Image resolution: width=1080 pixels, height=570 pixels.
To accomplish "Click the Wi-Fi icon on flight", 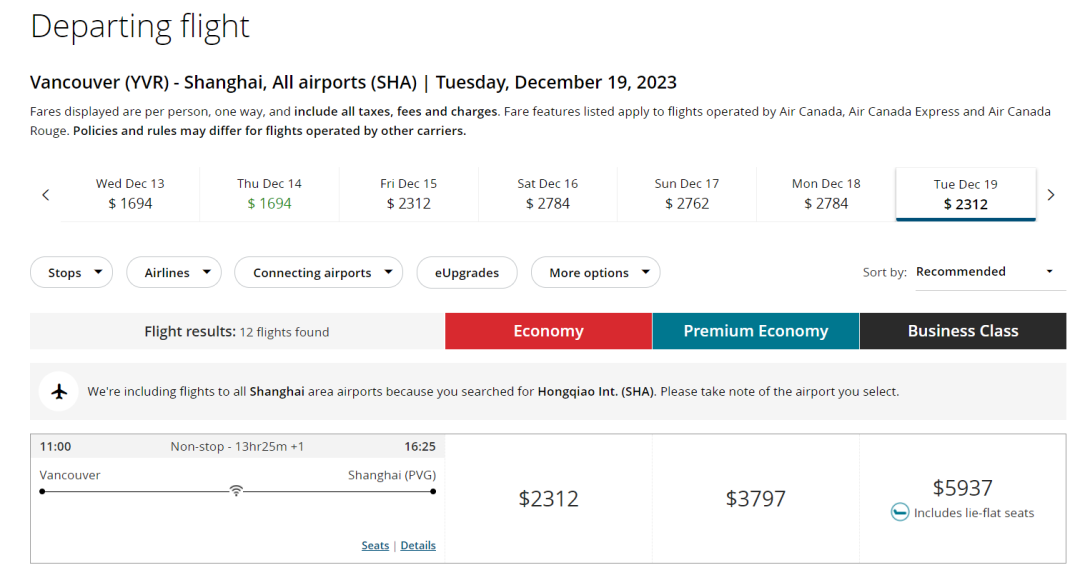I will point(236,491).
